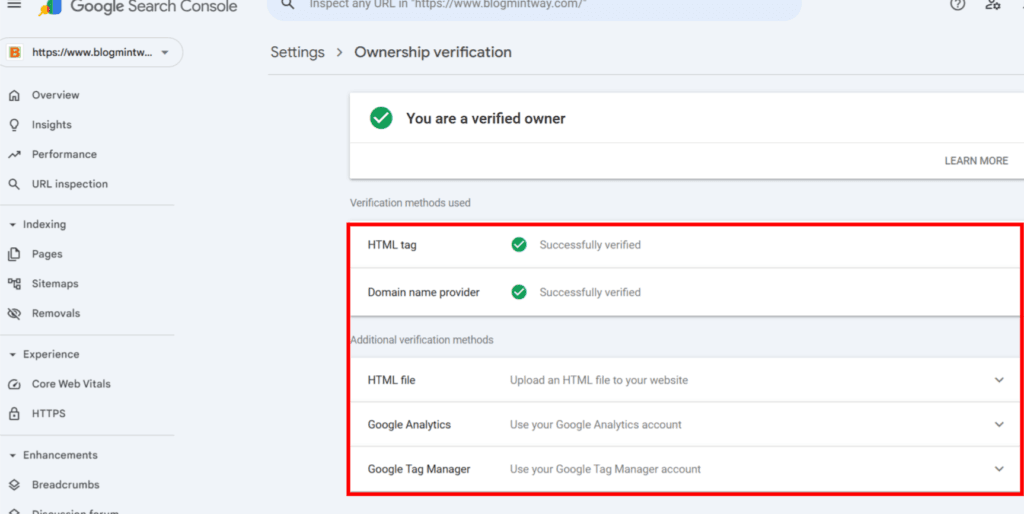Click the 'Verification methods used' label
The height and width of the screenshot is (514, 1024).
410,203
